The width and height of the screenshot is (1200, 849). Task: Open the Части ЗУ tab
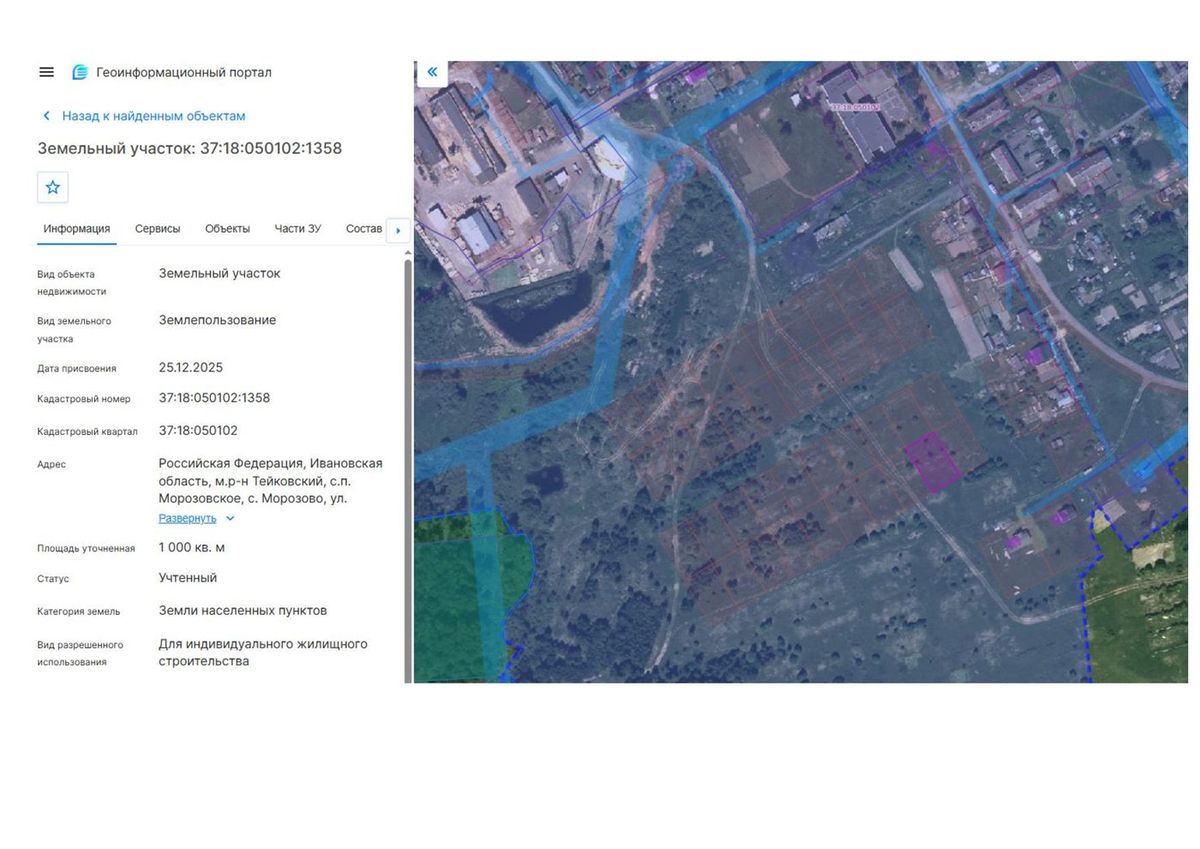298,229
